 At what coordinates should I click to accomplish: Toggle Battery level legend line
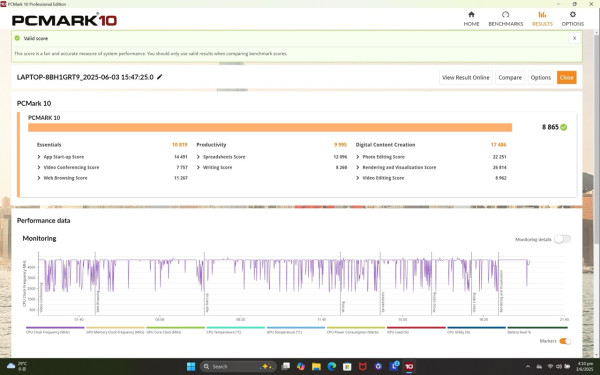tap(537, 328)
